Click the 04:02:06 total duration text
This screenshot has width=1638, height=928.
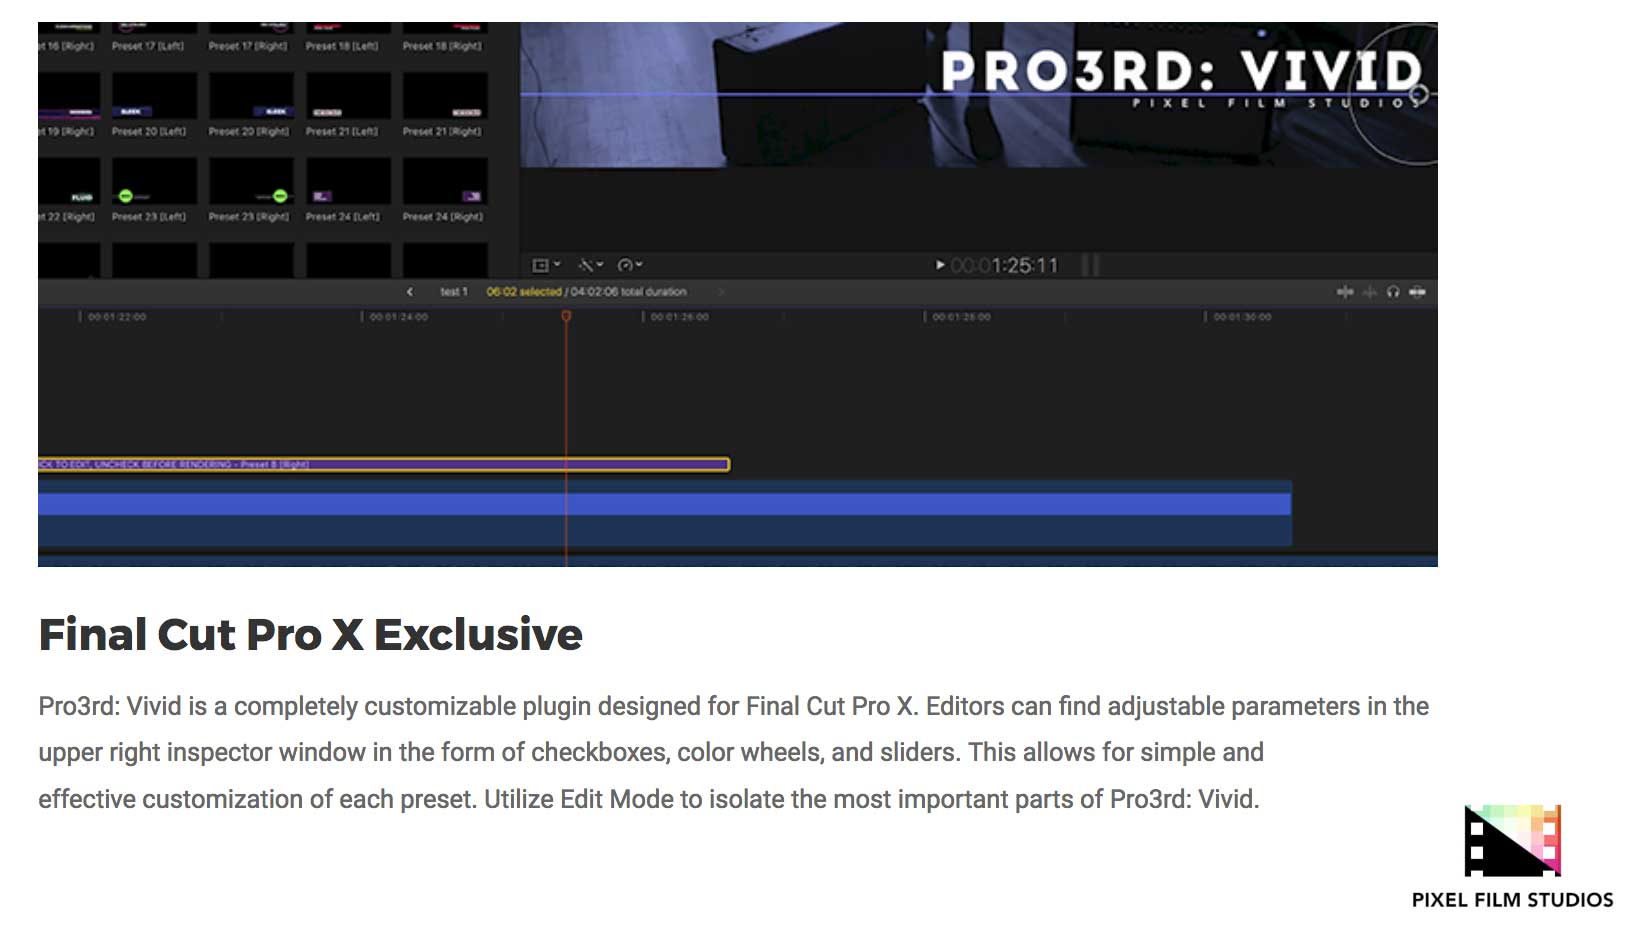coord(629,292)
